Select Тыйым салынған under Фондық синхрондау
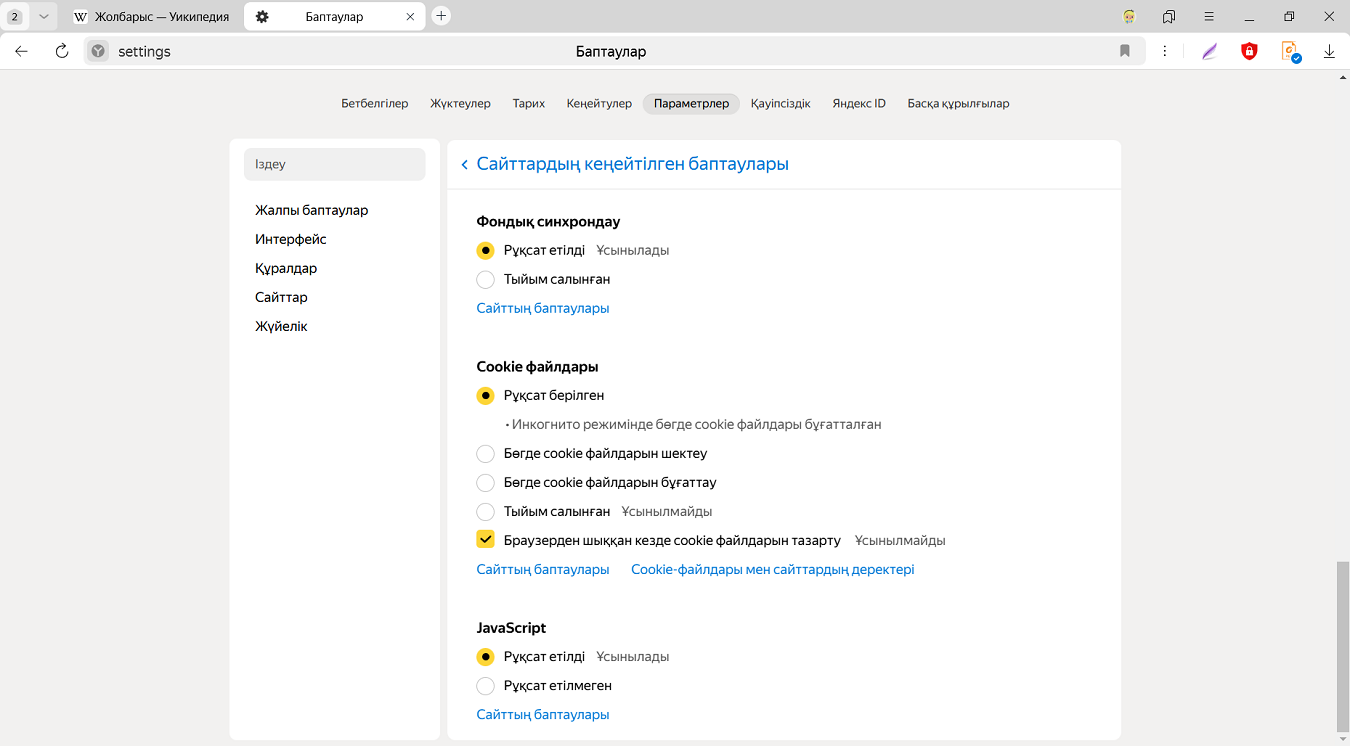 [486, 280]
